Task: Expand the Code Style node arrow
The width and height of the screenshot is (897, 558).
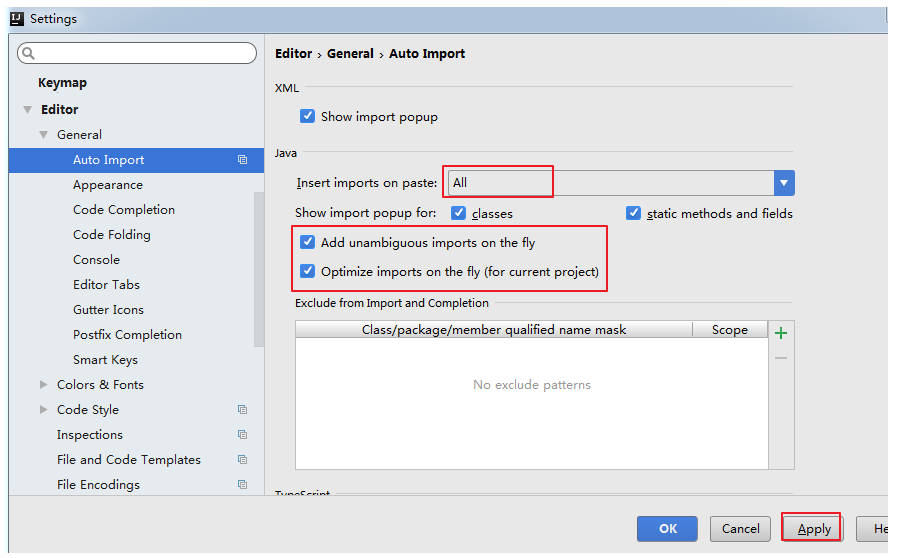Action: pyautogui.click(x=43, y=410)
